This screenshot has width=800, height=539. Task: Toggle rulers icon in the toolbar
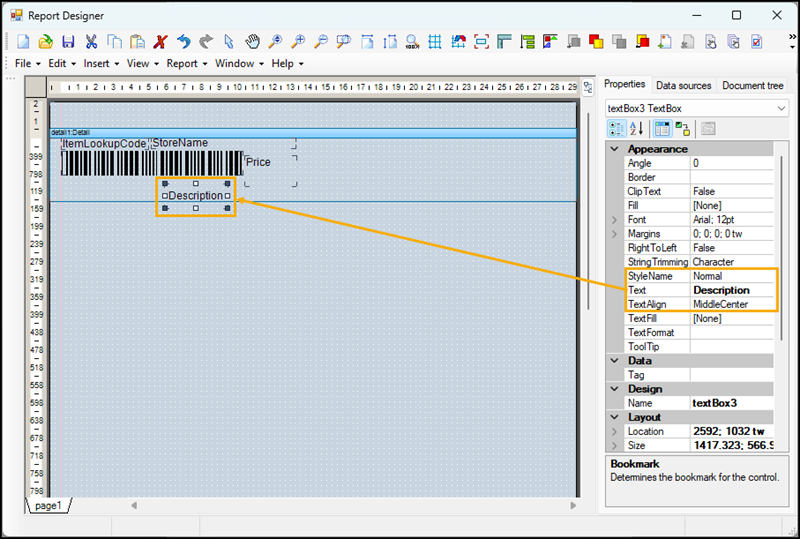click(x=504, y=41)
